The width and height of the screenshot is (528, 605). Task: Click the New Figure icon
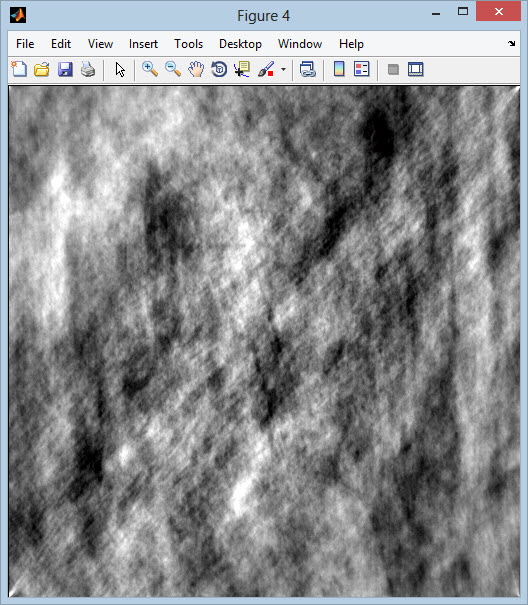click(19, 70)
